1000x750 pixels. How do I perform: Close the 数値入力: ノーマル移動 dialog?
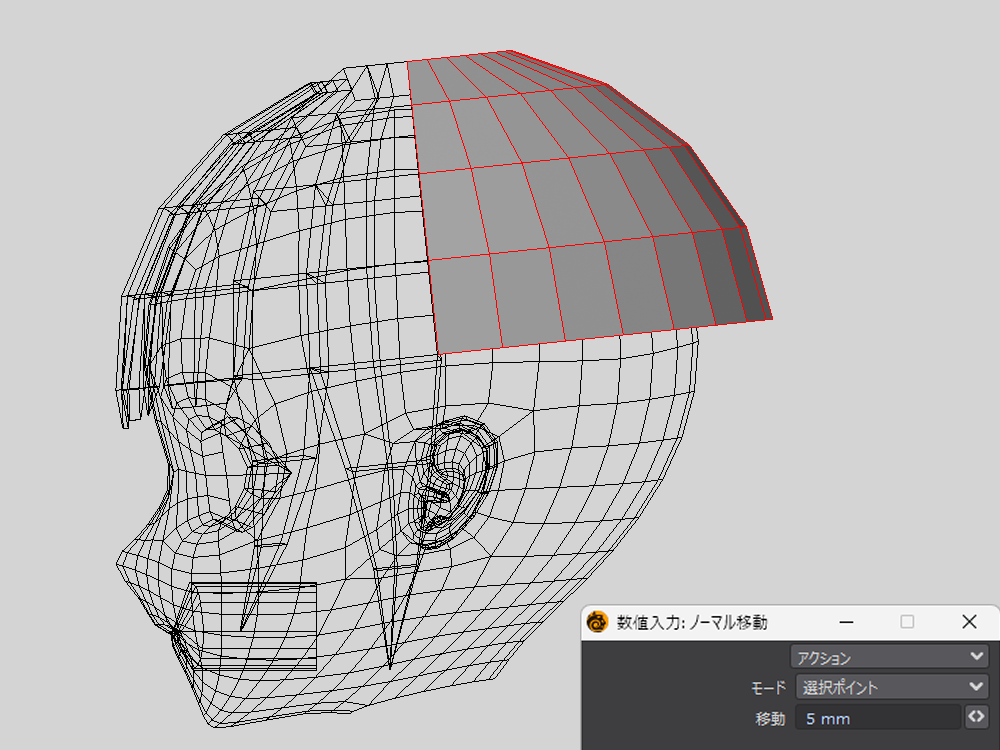pyautogui.click(x=968, y=622)
